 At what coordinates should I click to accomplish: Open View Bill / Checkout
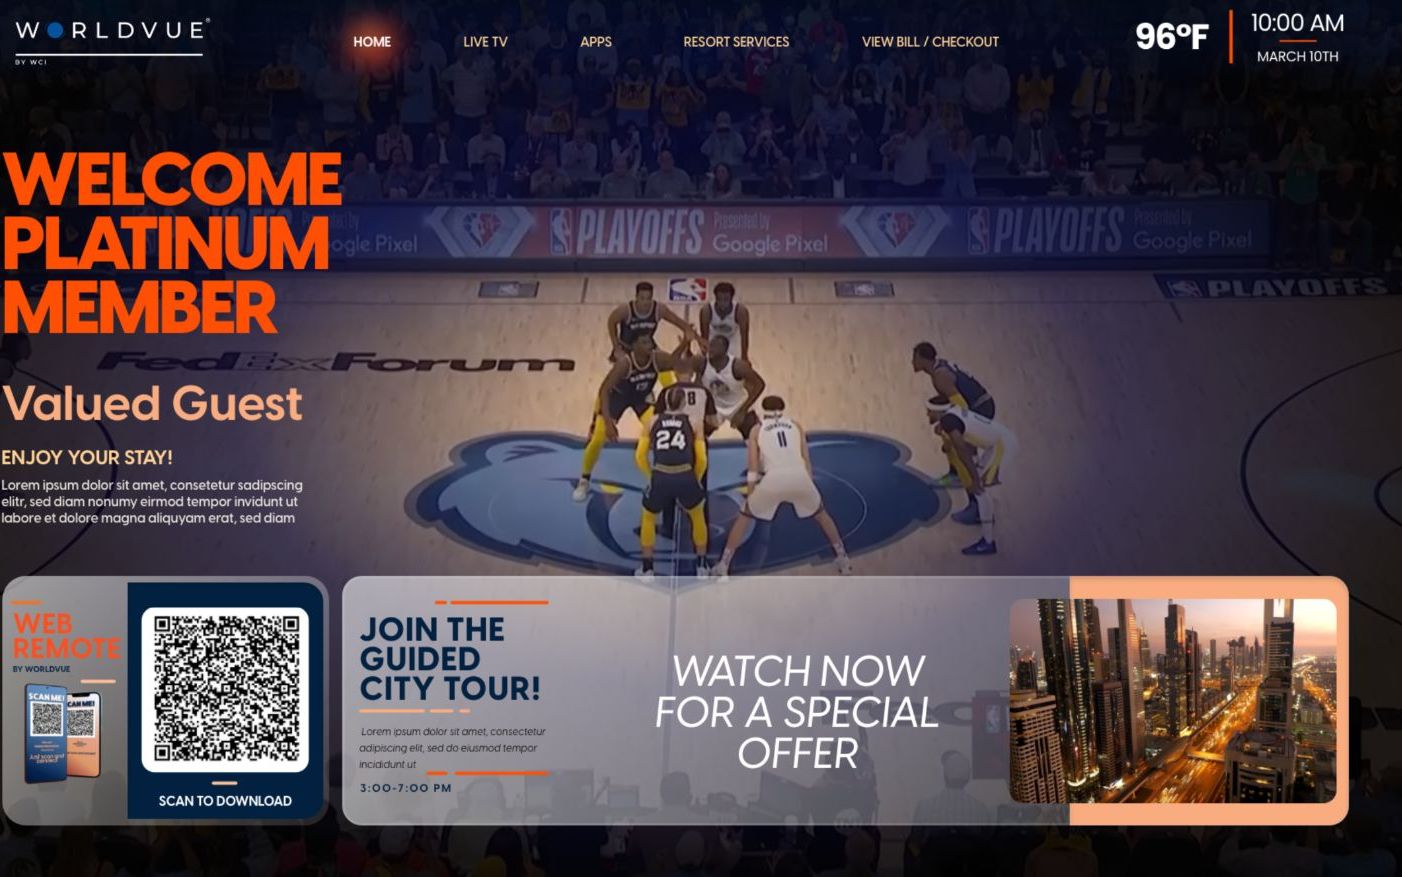pyautogui.click(x=930, y=42)
